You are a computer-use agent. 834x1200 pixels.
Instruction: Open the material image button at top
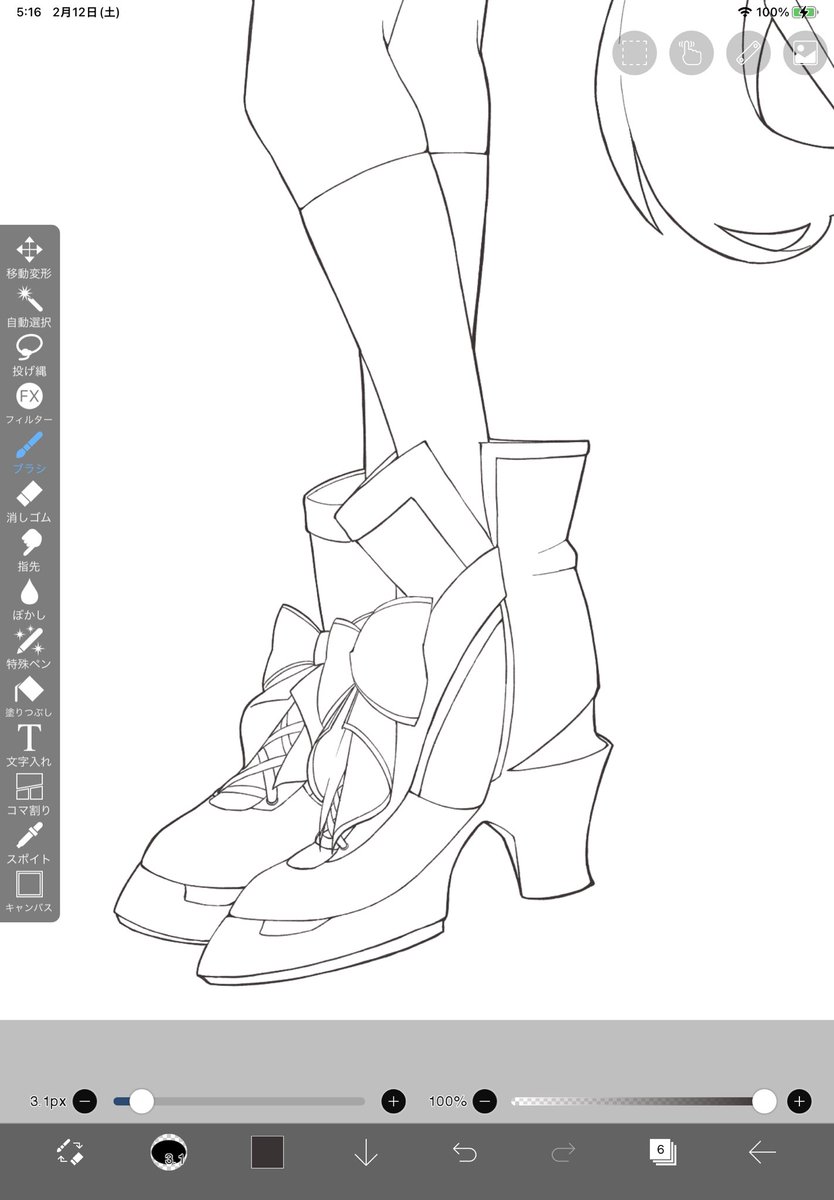point(805,52)
